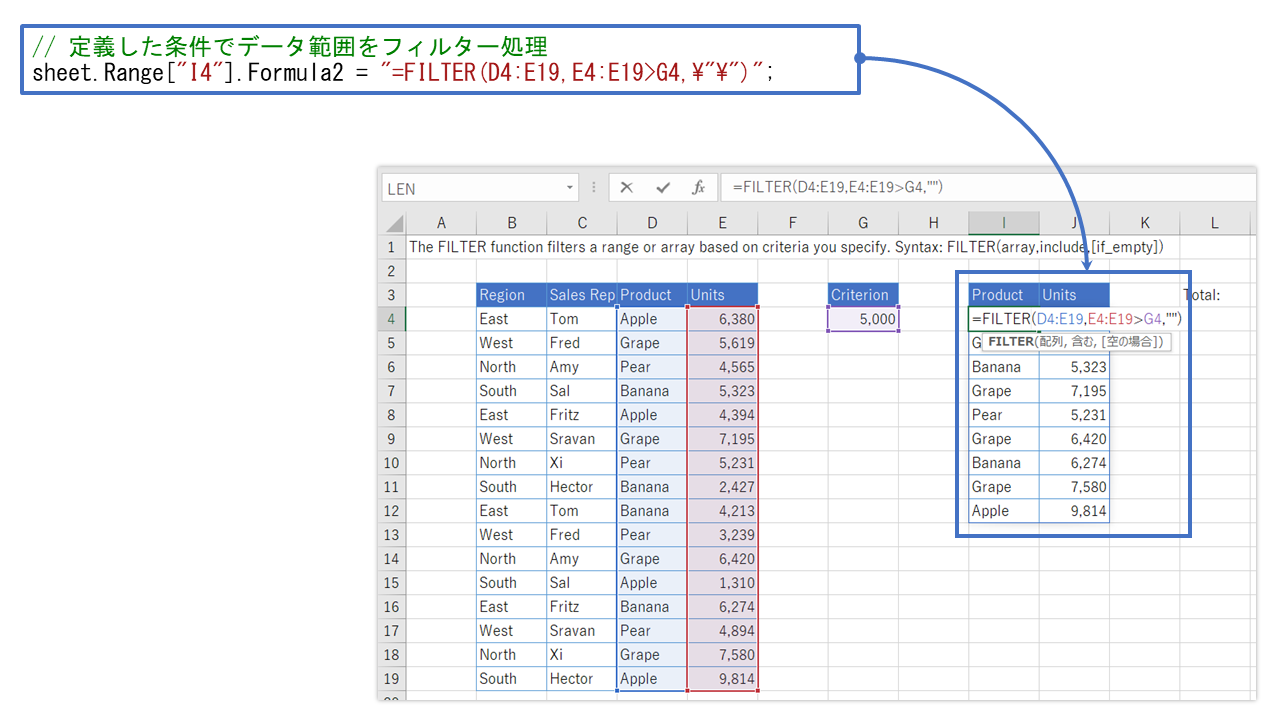Select column L header
1280x720 pixels.
tap(1215, 223)
